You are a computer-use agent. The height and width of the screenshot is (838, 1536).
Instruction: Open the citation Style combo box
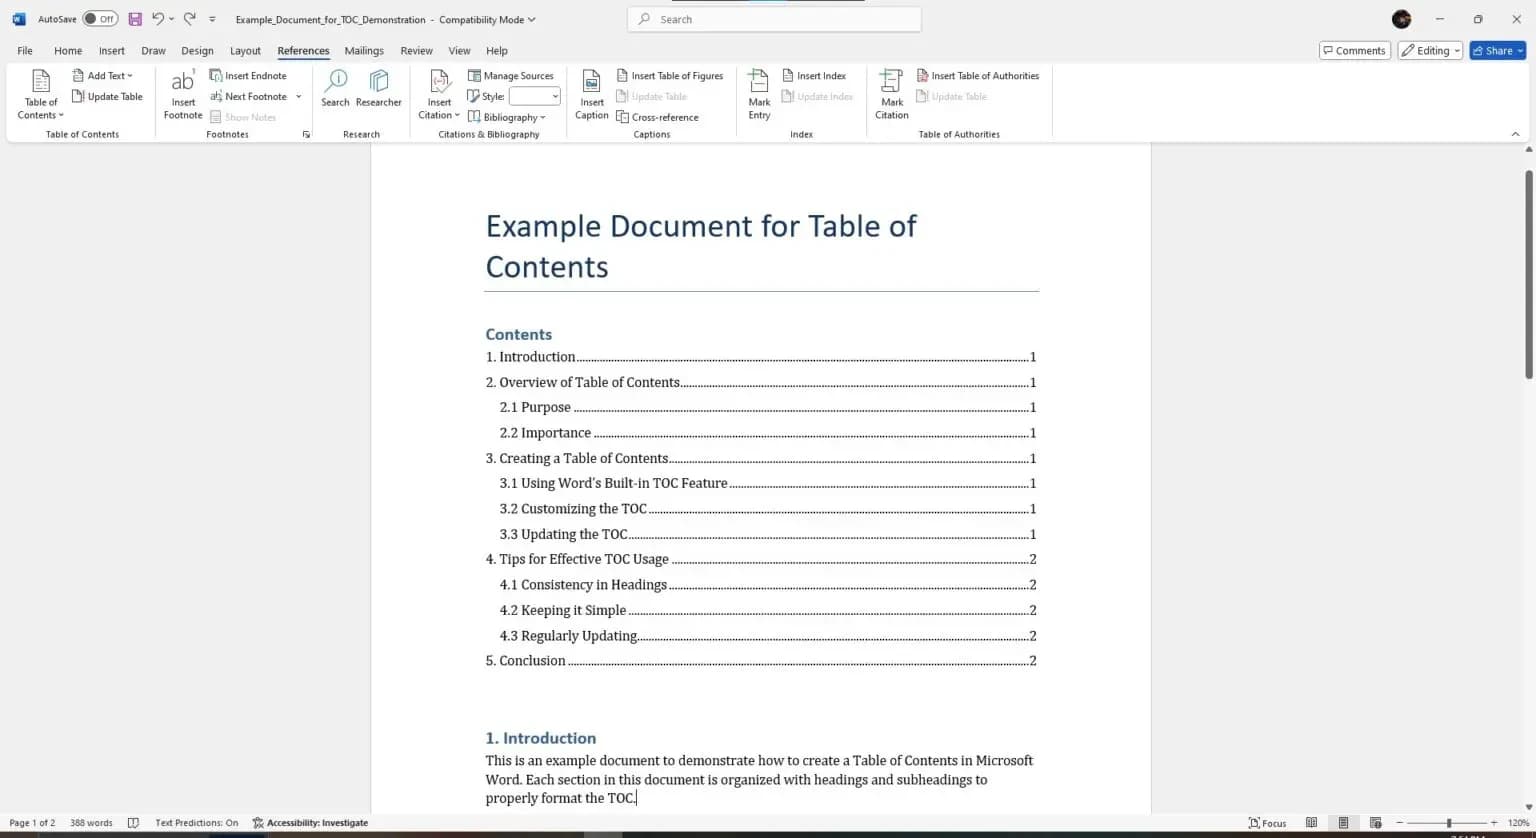coord(534,97)
